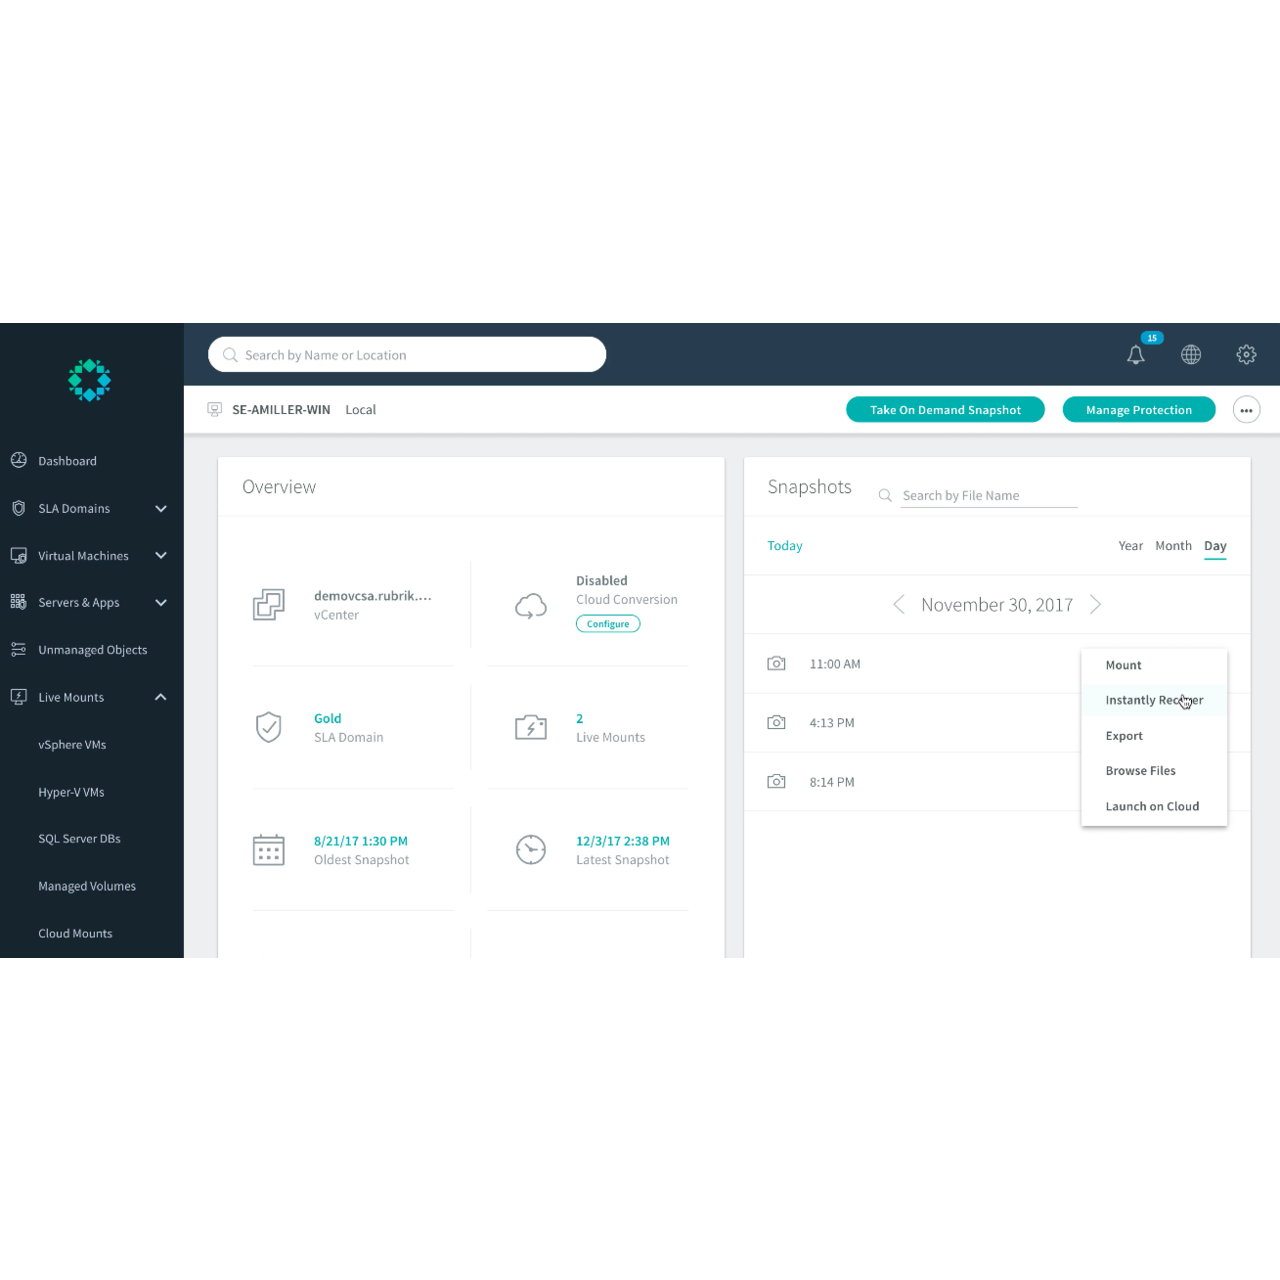Open notifications via the bell icon
The height and width of the screenshot is (1280, 1280).
[x=1135, y=354]
